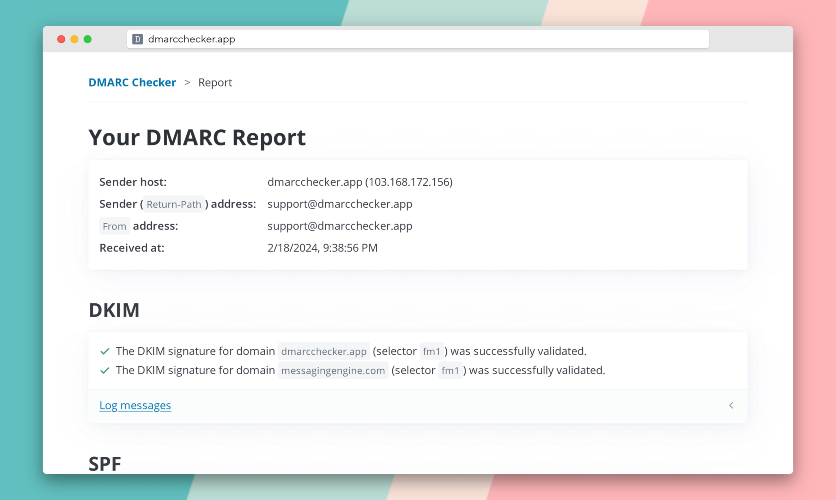Click the red close window button
Image resolution: width=836 pixels, height=500 pixels.
(61, 39)
